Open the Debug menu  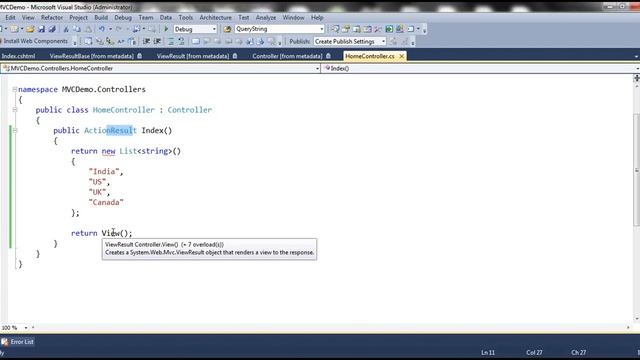123,18
